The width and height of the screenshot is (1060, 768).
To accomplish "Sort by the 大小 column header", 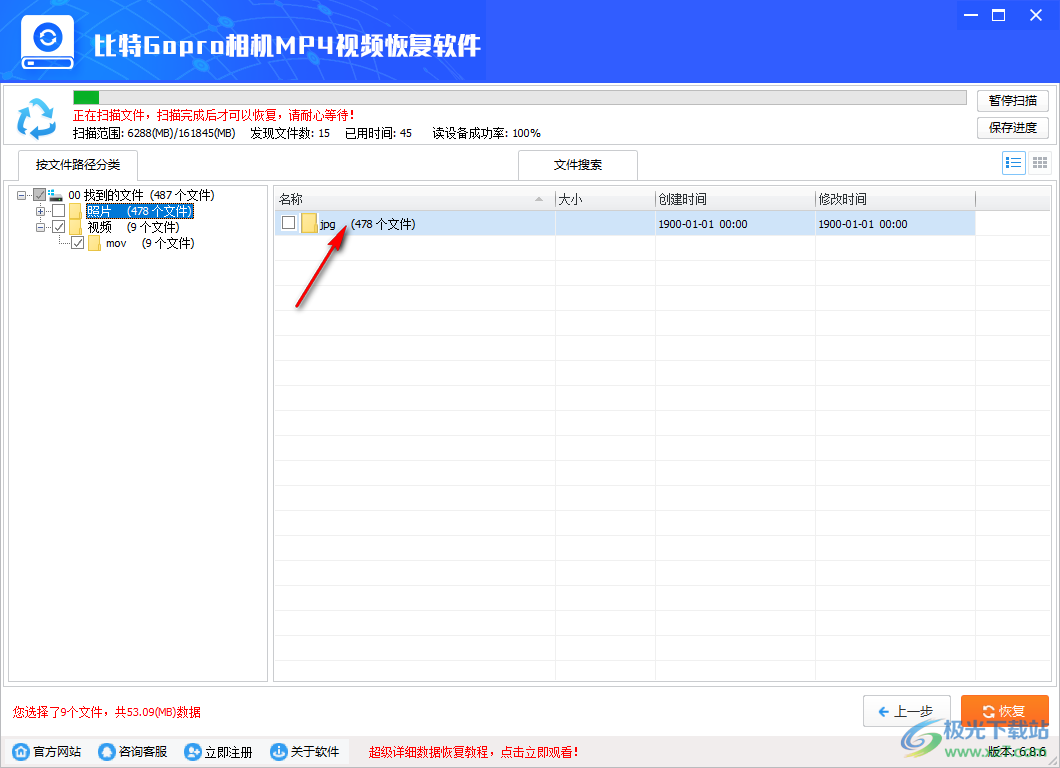I will coord(605,199).
